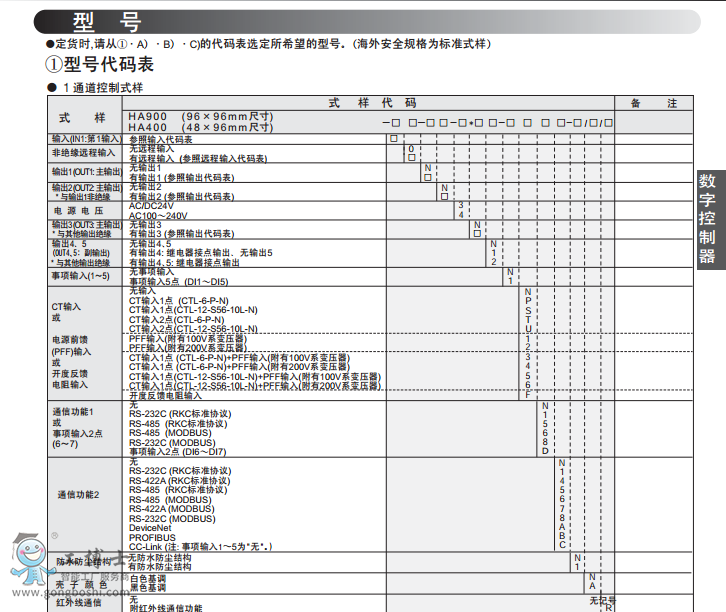Screen dimensions: 726x612
Task: Select the empty box in the 输入 code row
Action: click(394, 139)
